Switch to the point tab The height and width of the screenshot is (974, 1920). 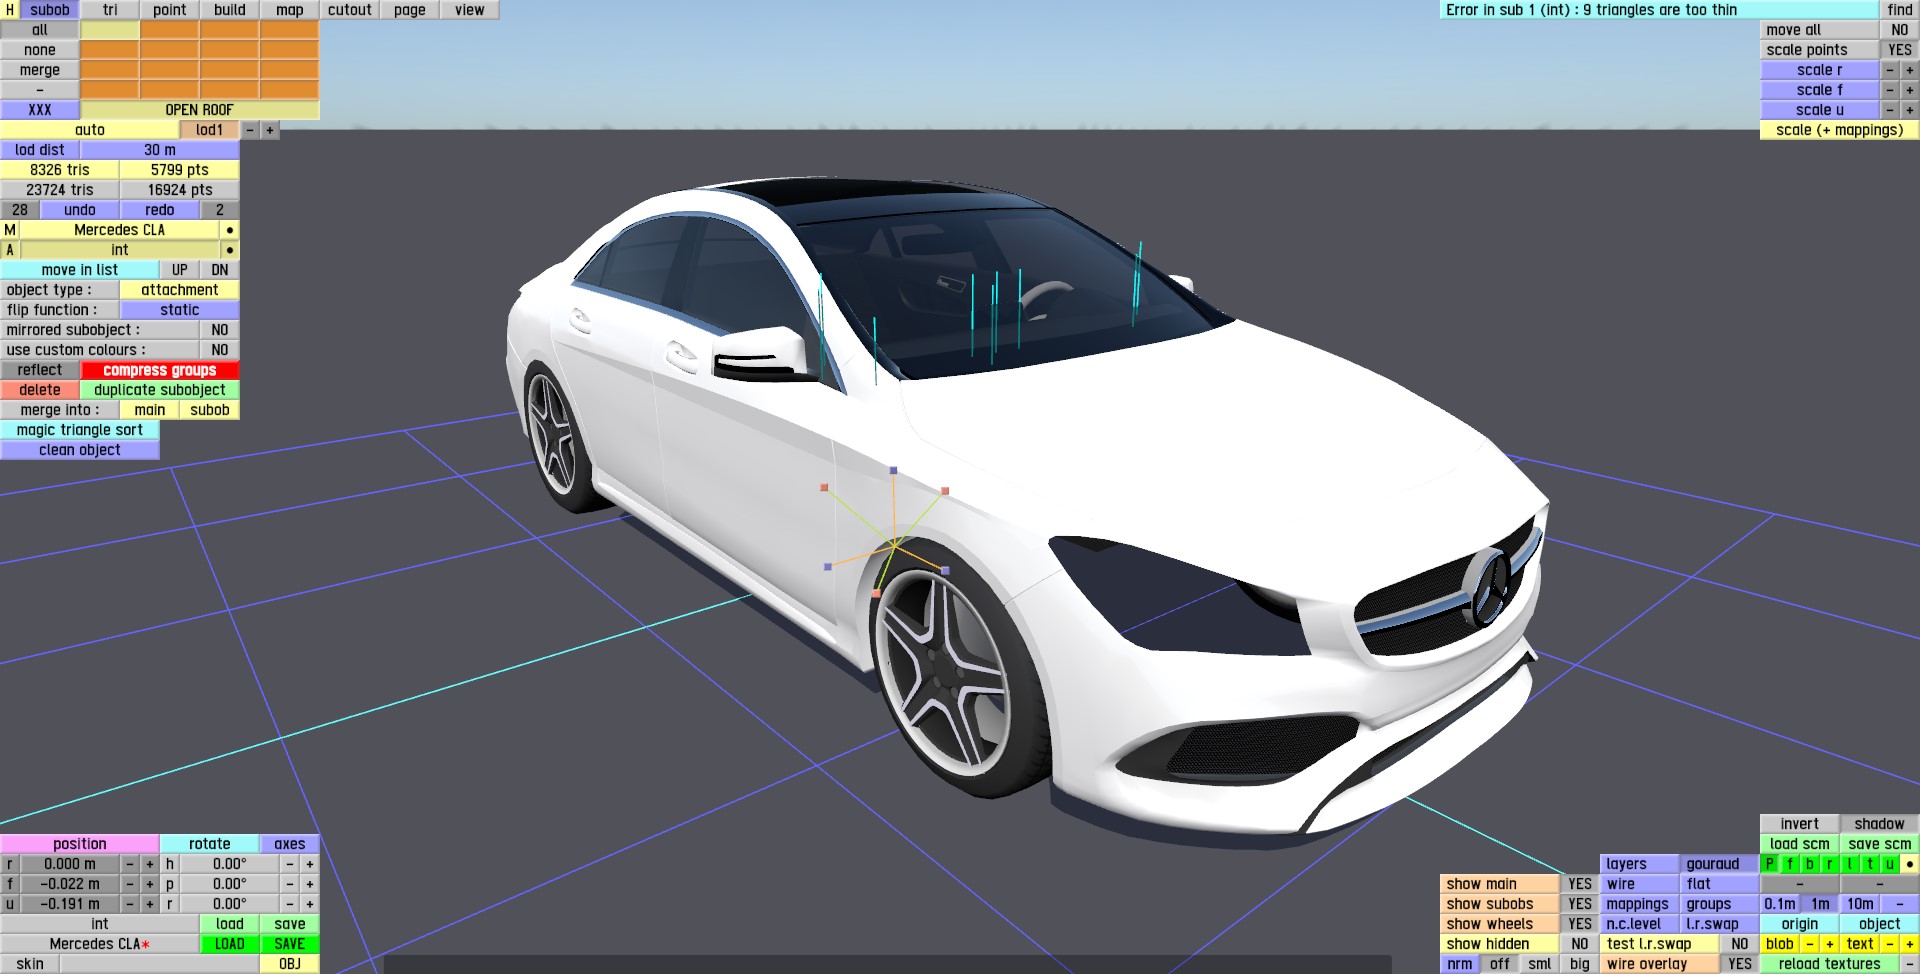tap(170, 10)
